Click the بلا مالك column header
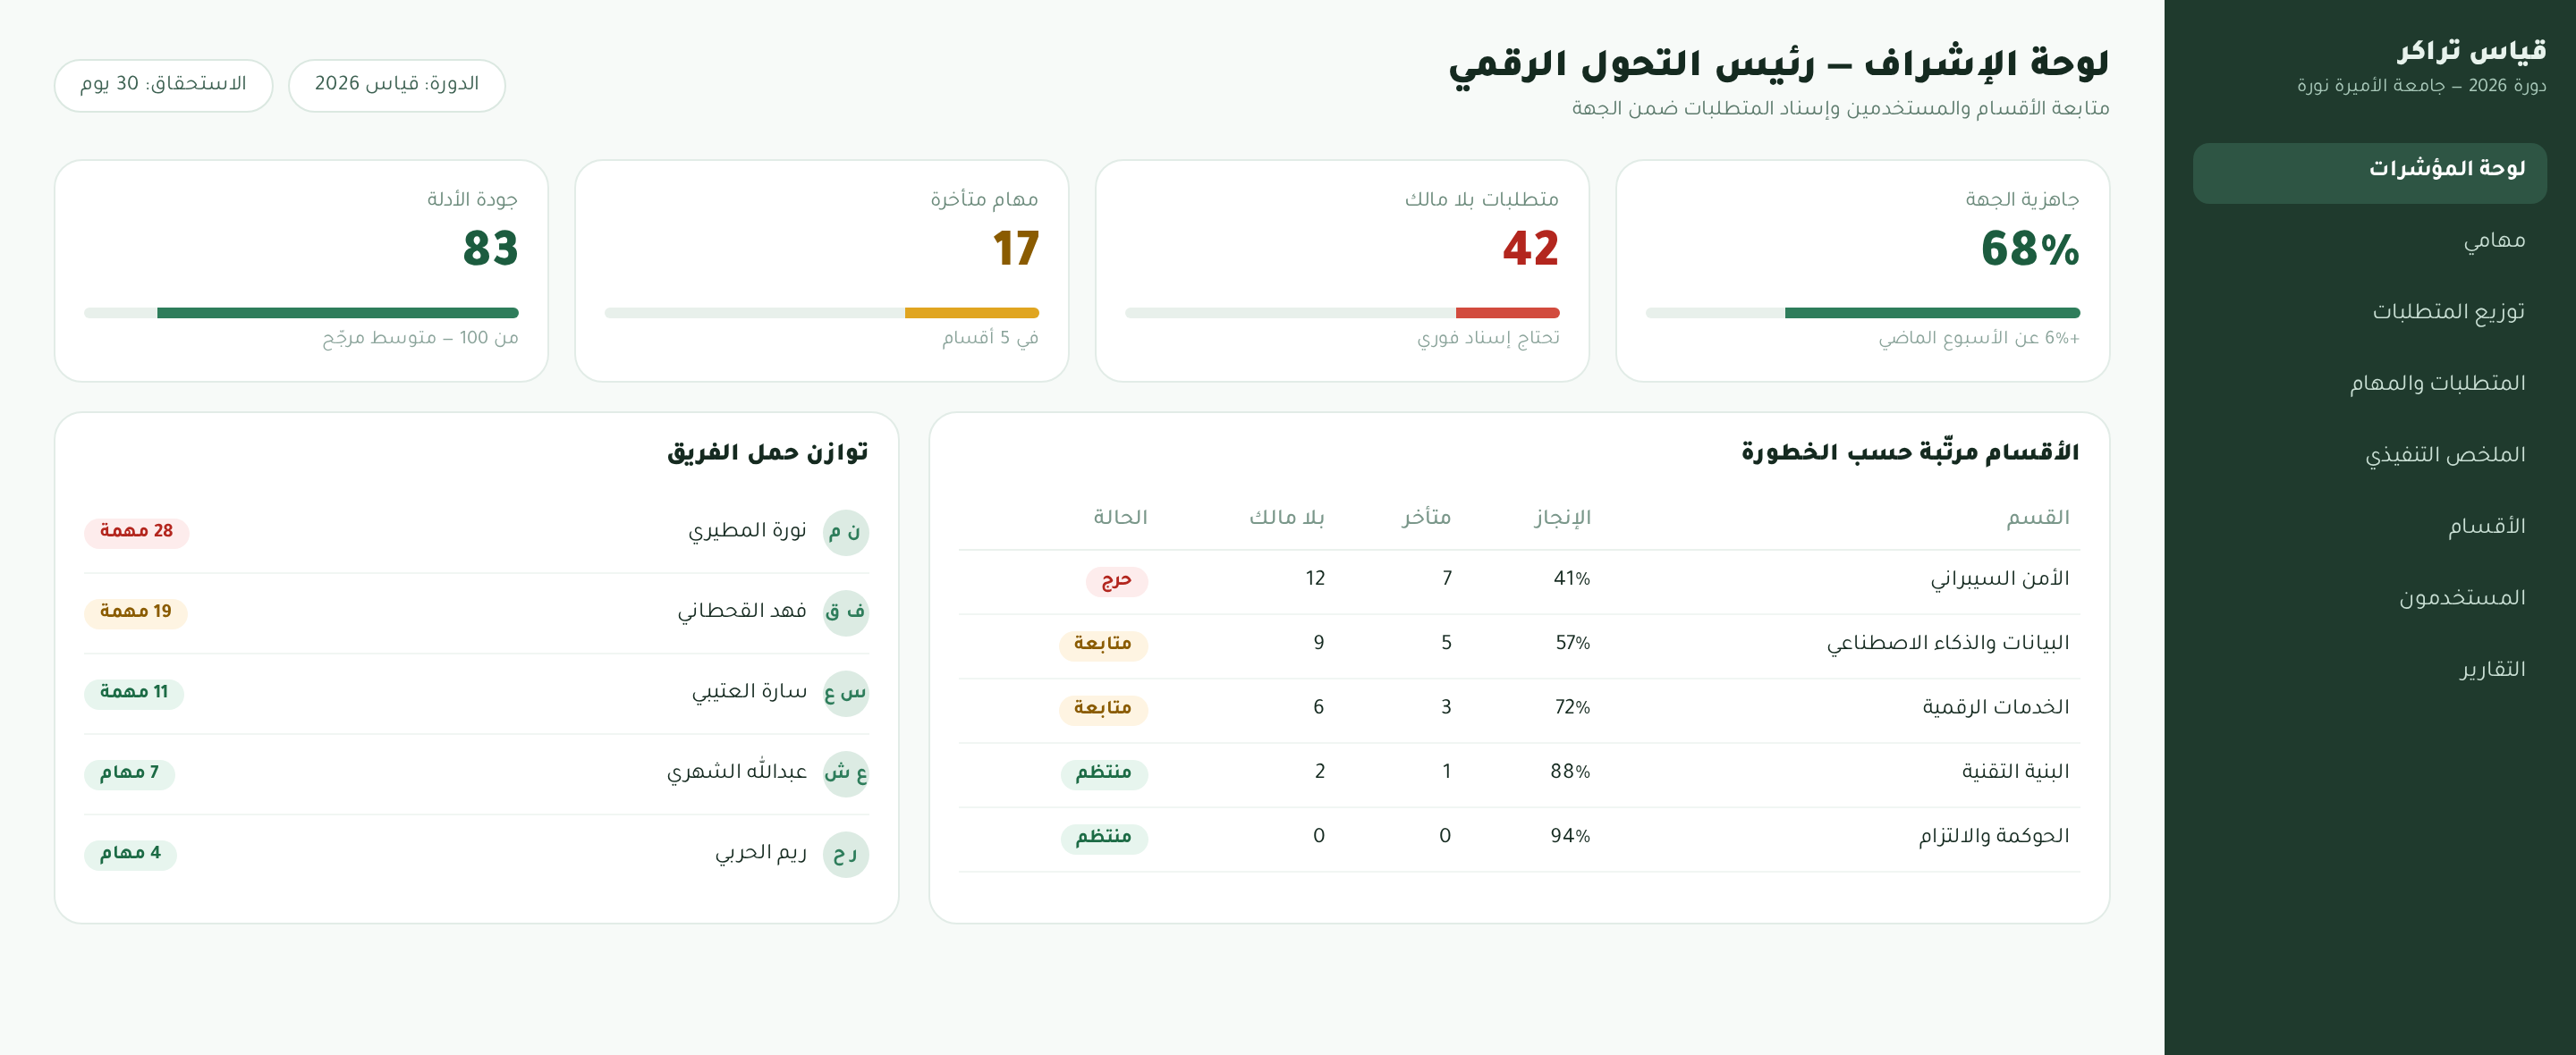Image resolution: width=2576 pixels, height=1055 pixels. [1286, 518]
